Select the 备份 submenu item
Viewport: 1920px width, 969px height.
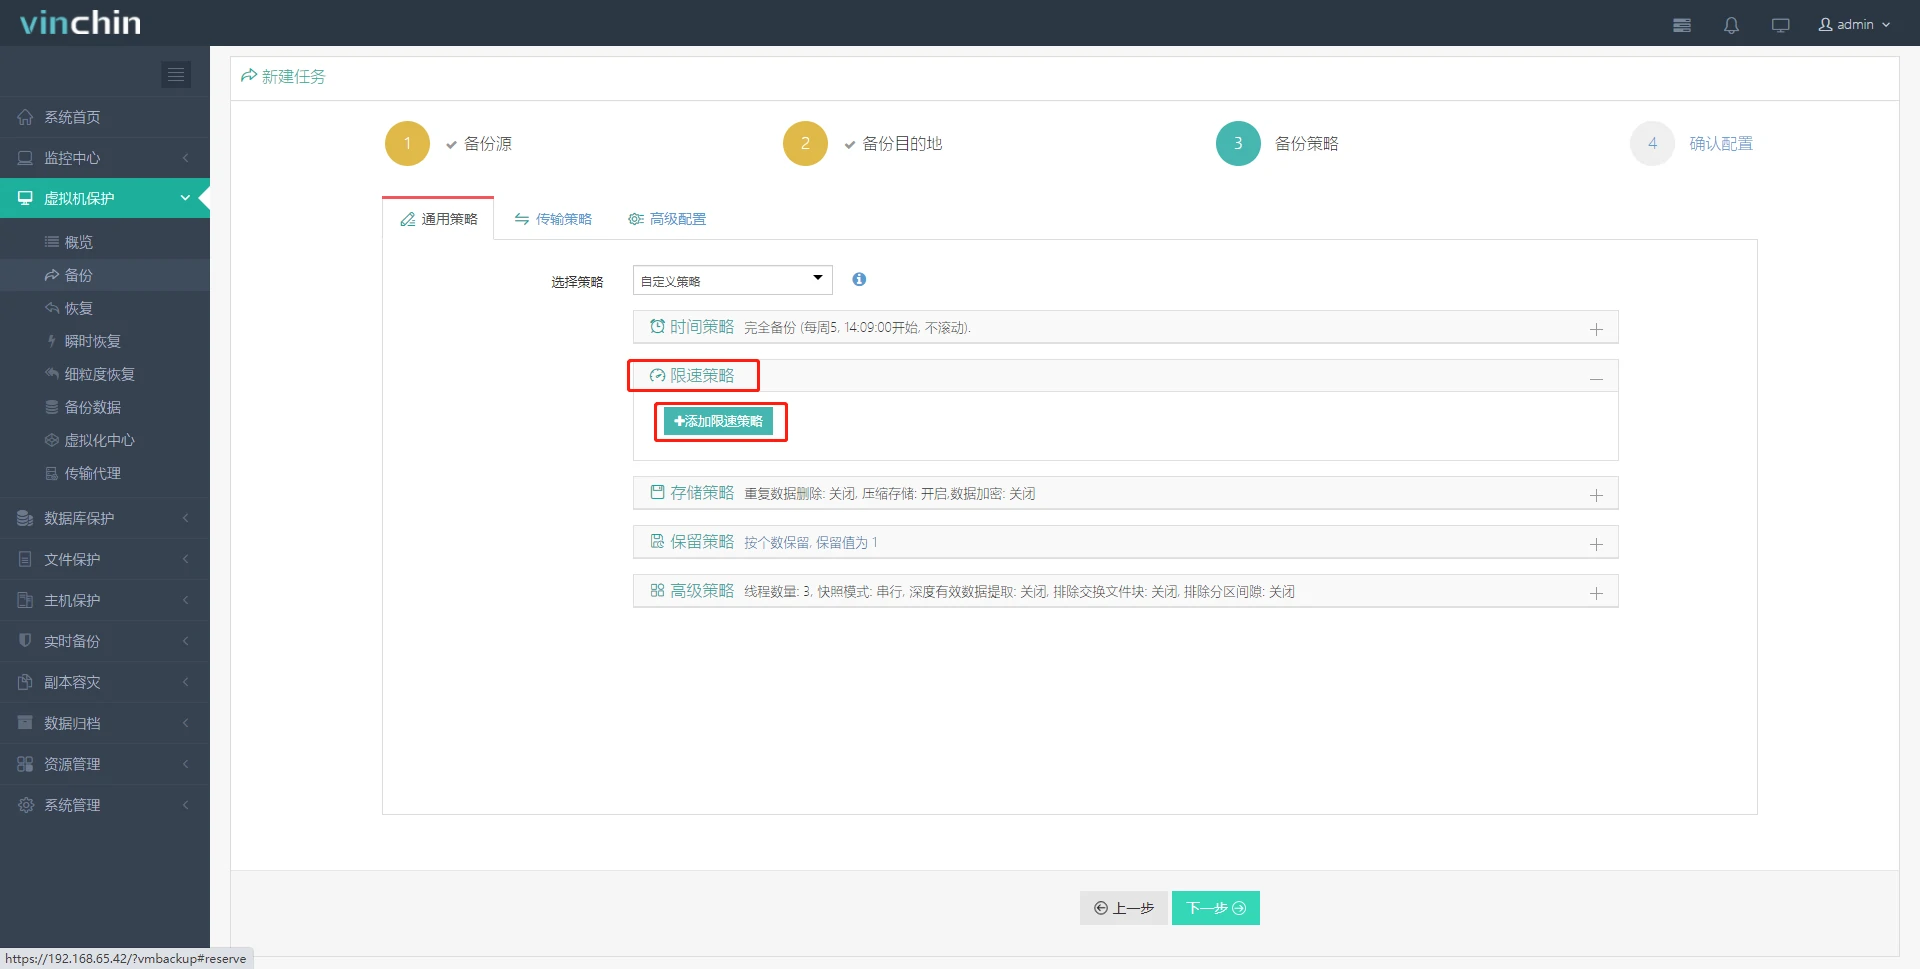point(105,275)
